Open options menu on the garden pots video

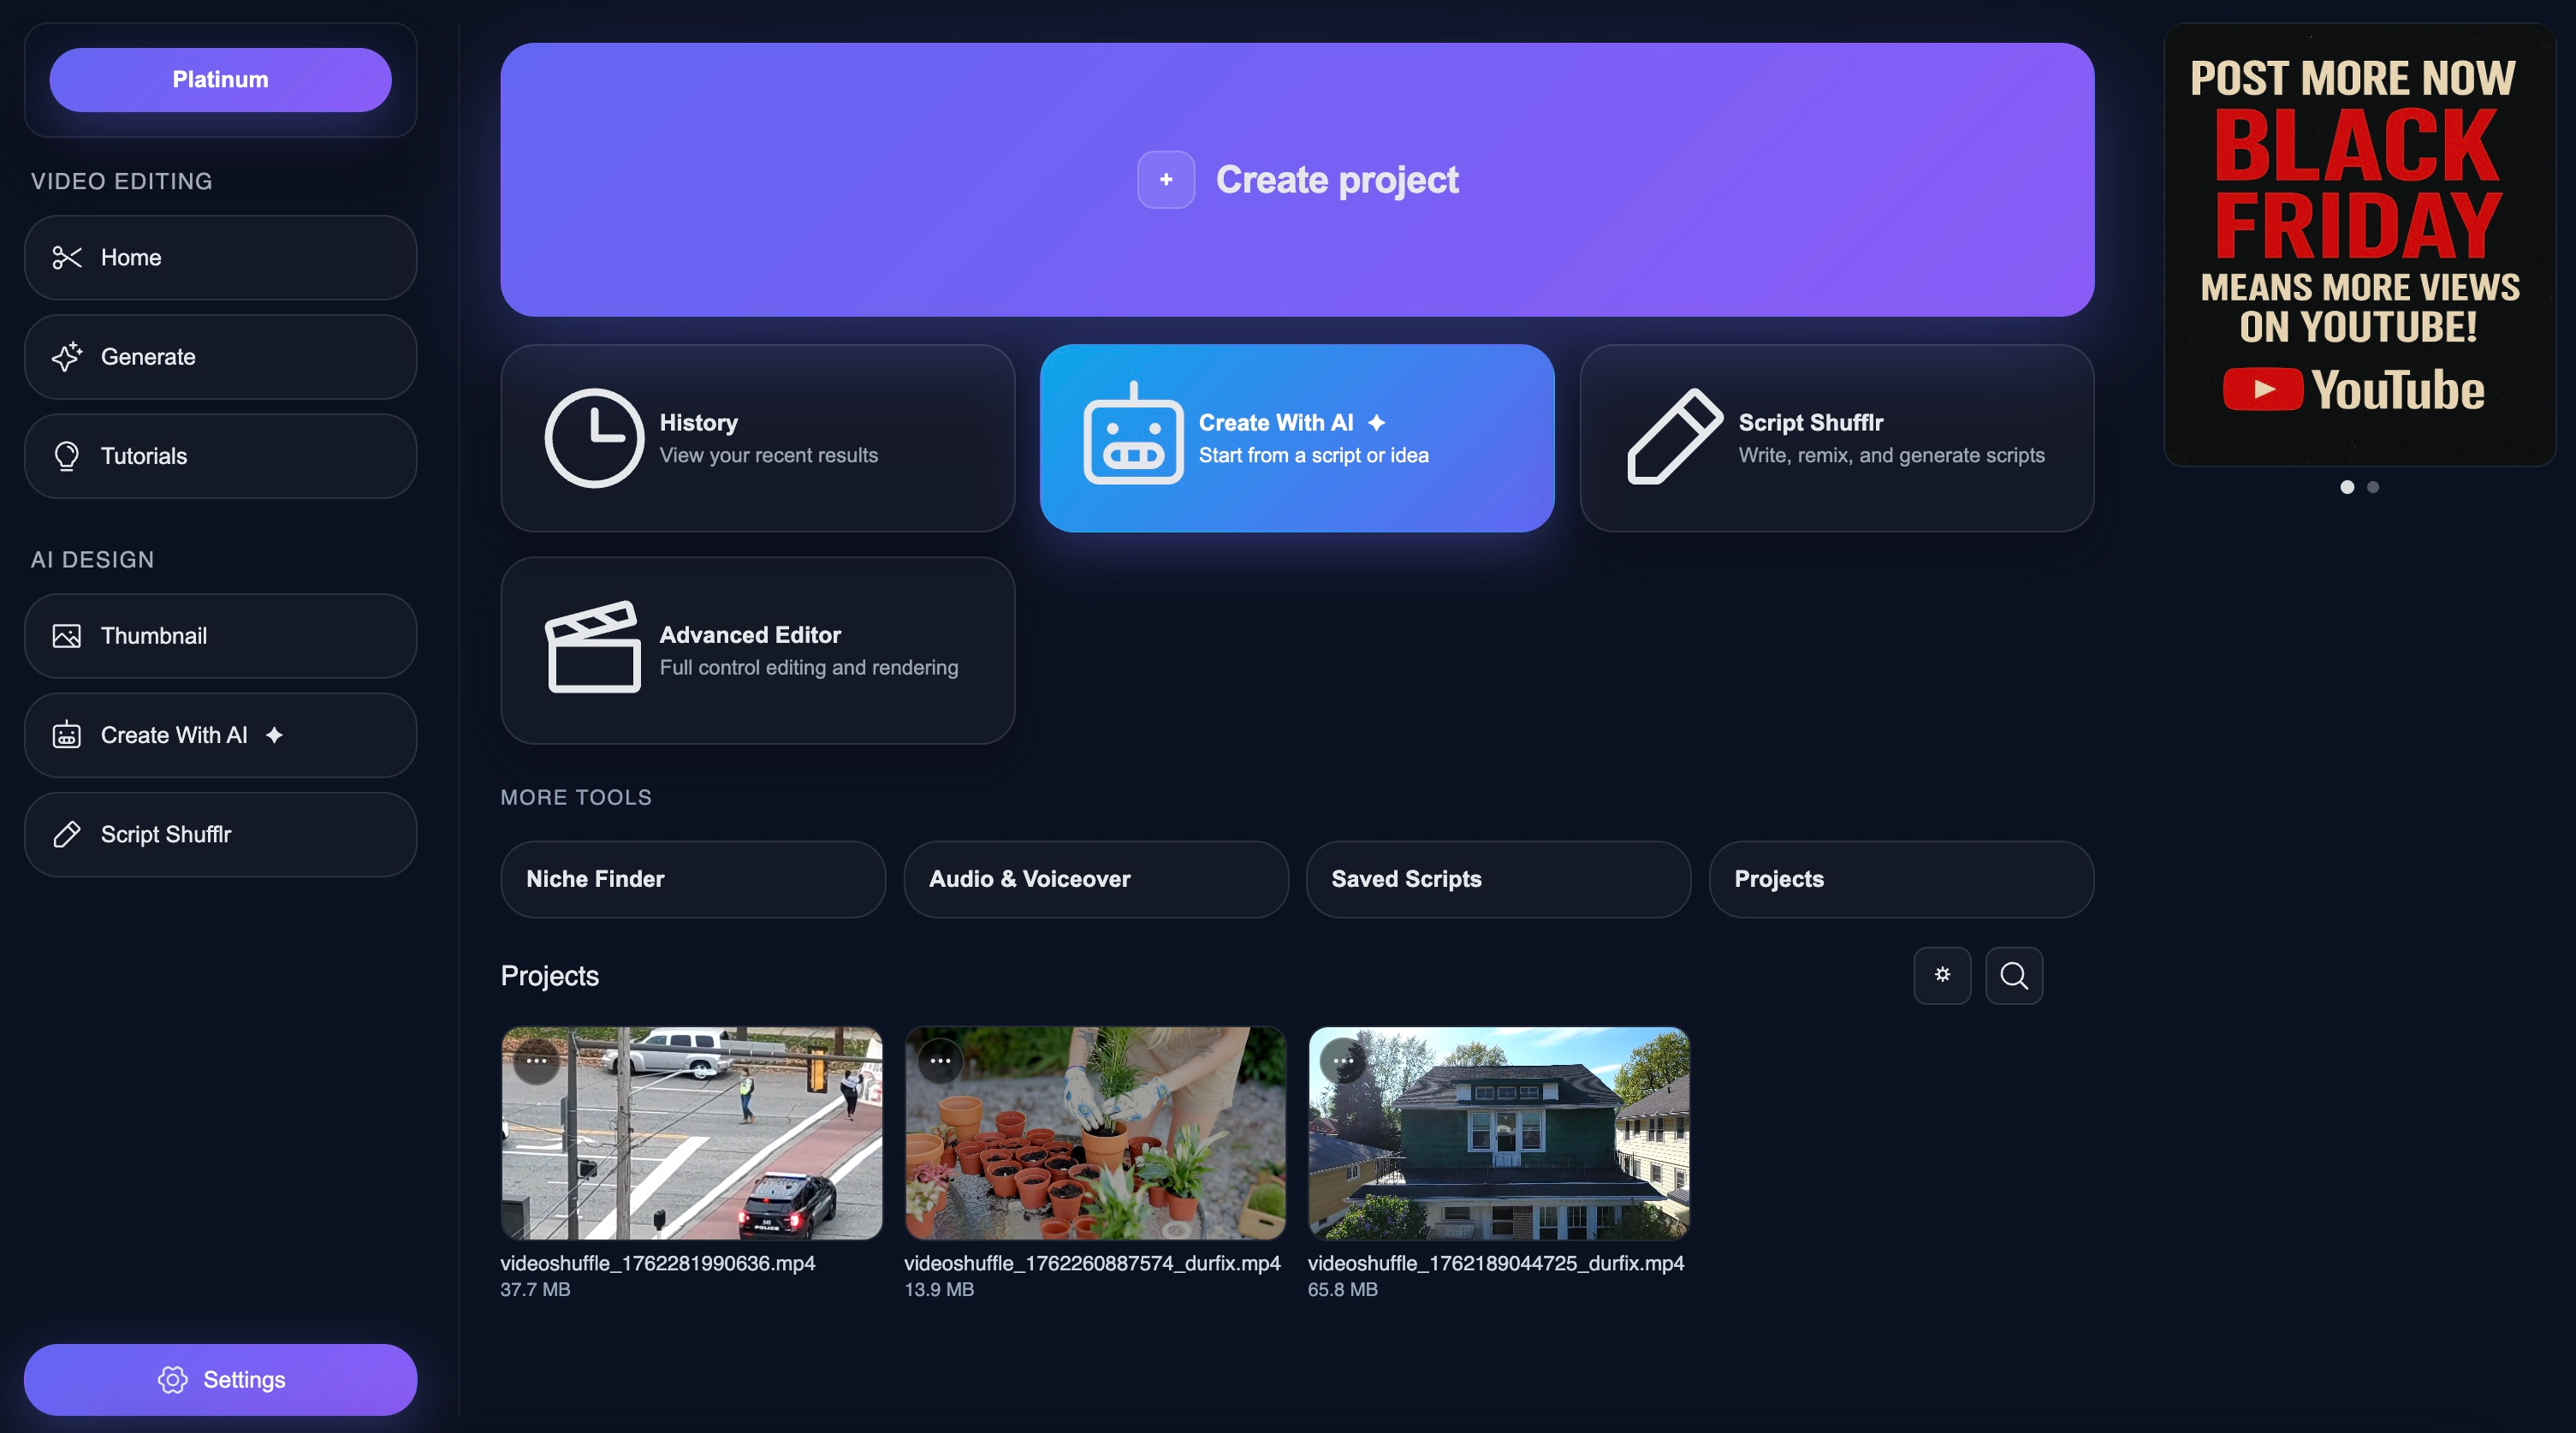940,1062
